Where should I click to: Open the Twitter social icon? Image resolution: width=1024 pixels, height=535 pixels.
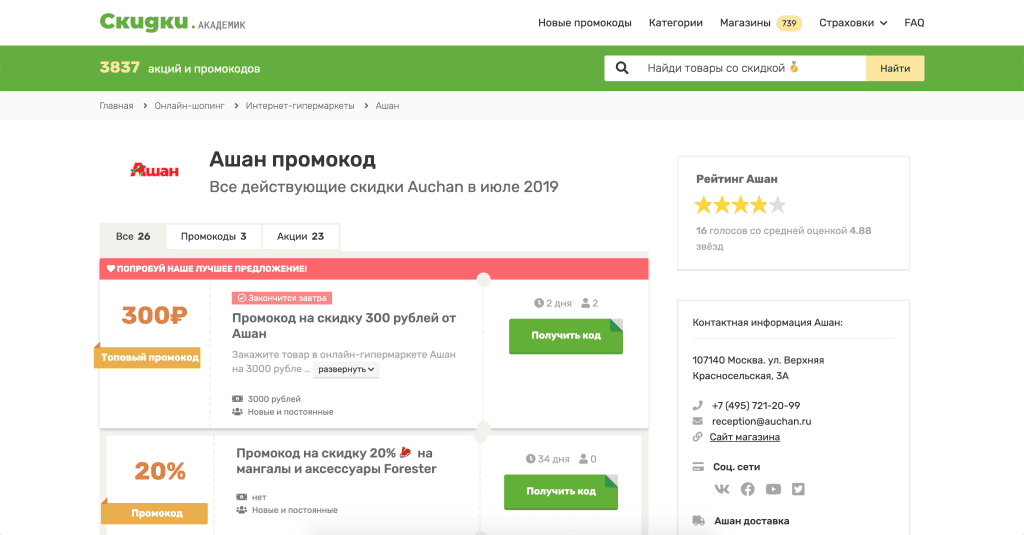[x=798, y=489]
